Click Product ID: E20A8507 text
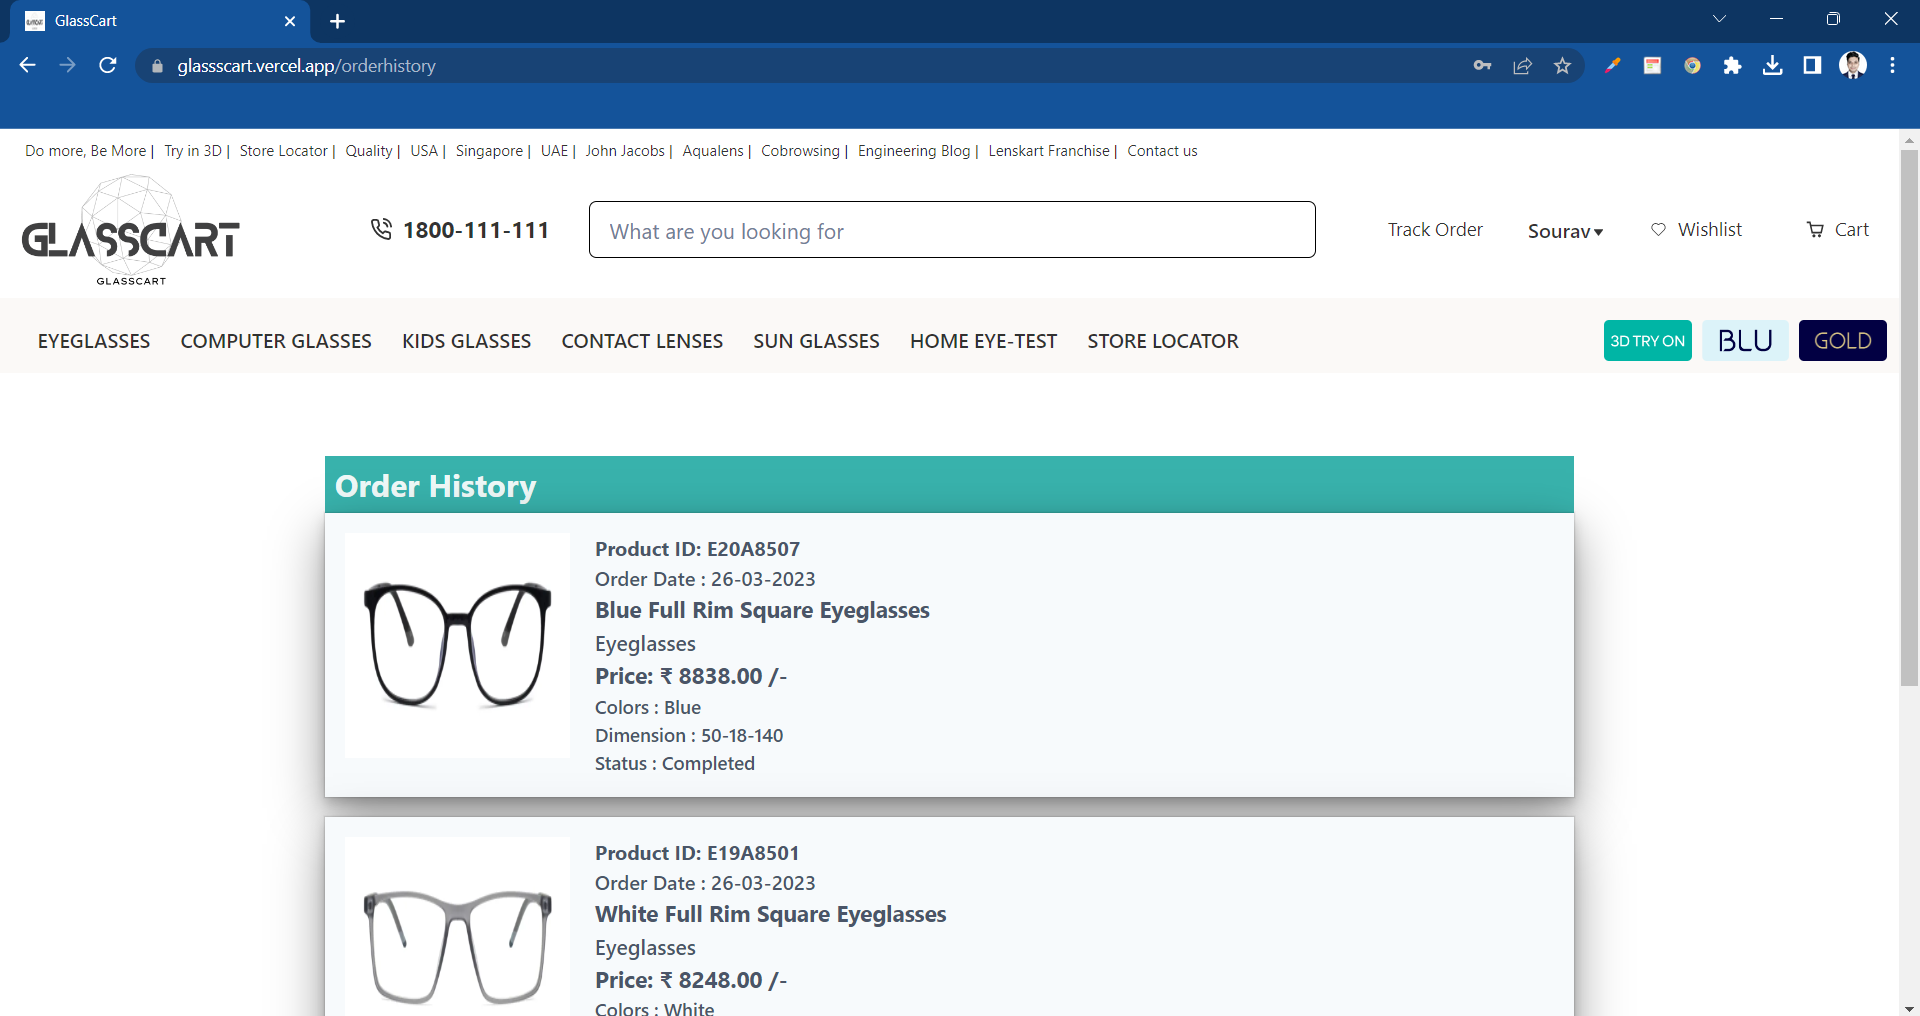The image size is (1920, 1016). 697,549
